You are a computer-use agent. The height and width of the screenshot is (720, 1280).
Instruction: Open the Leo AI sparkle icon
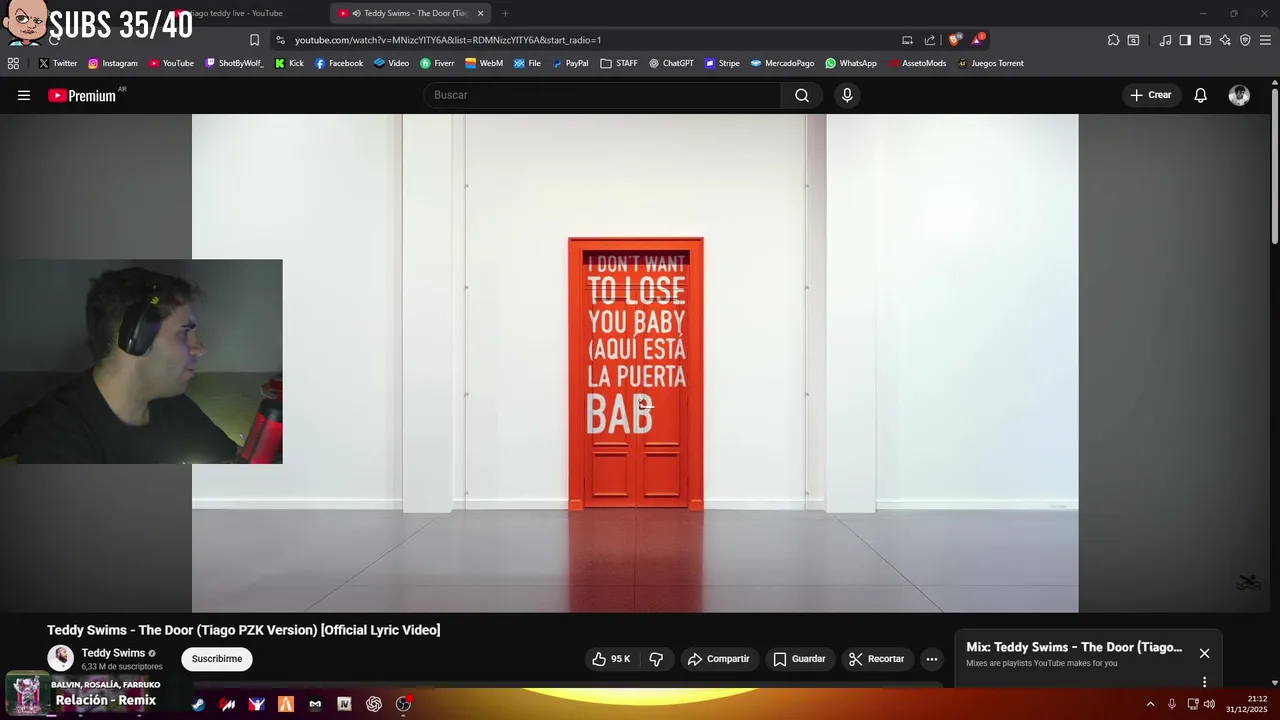tap(1225, 40)
